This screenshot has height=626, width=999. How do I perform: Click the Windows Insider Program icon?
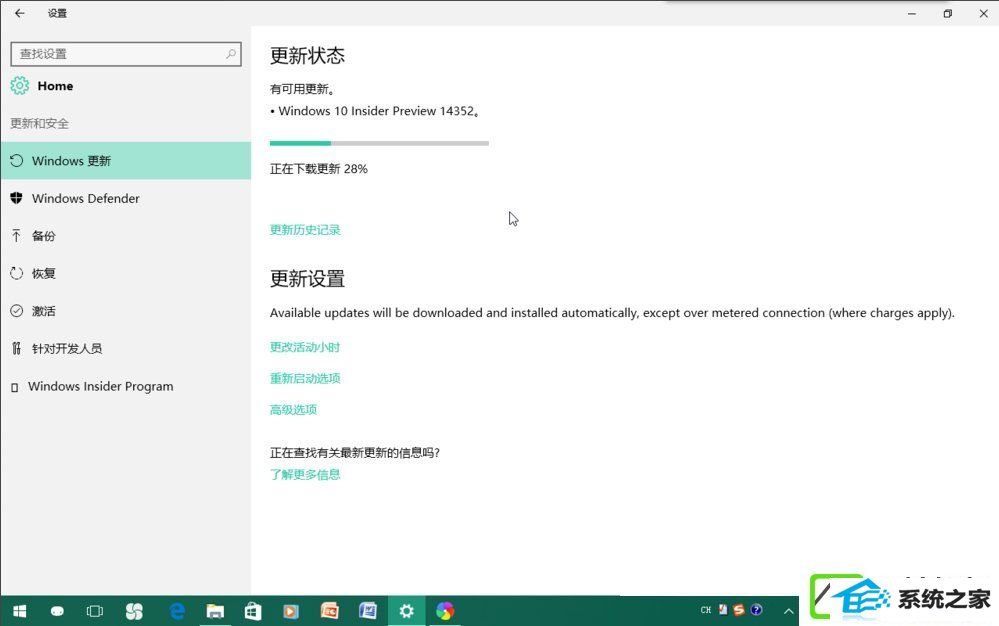tap(15, 387)
